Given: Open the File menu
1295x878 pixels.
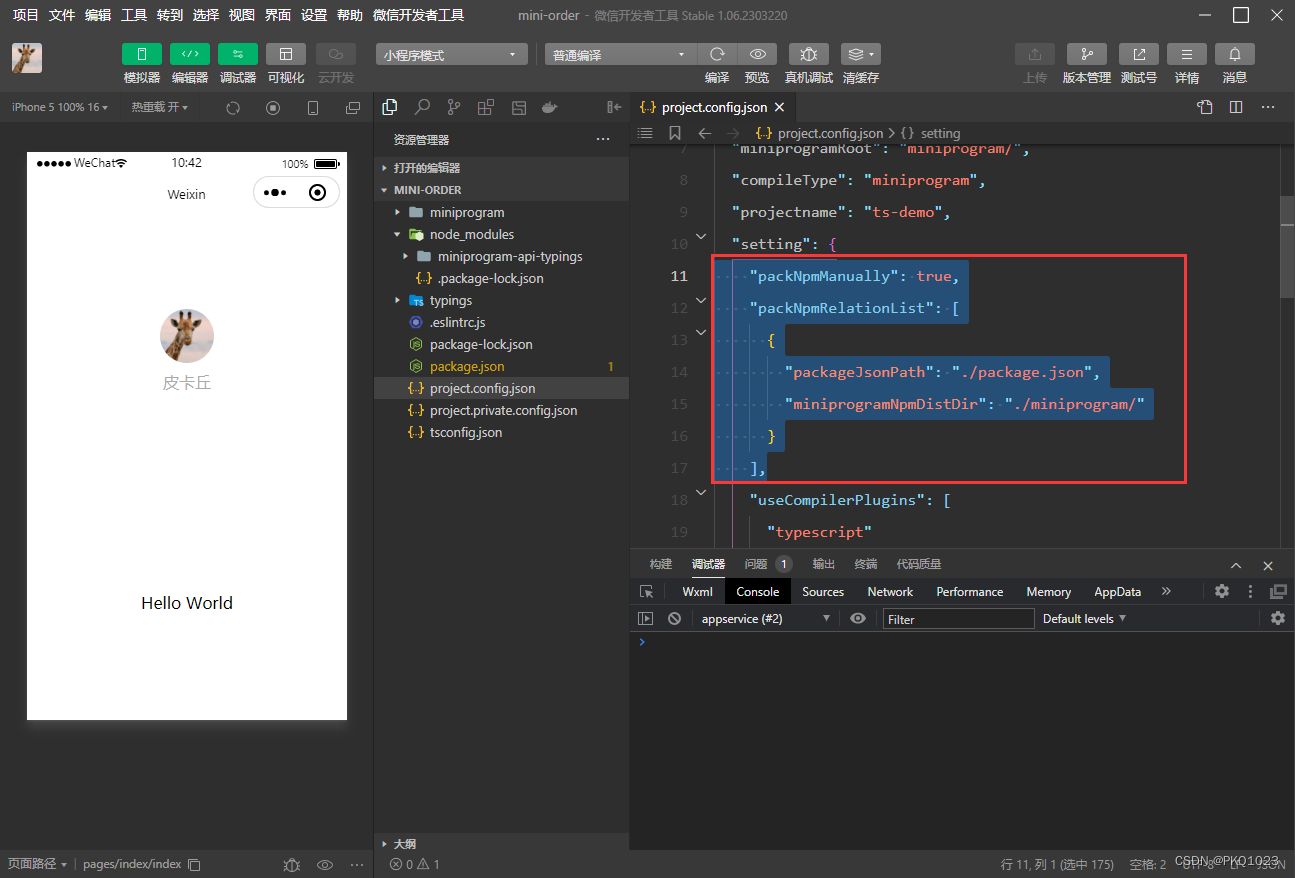Looking at the screenshot, I should pyautogui.click(x=62, y=15).
